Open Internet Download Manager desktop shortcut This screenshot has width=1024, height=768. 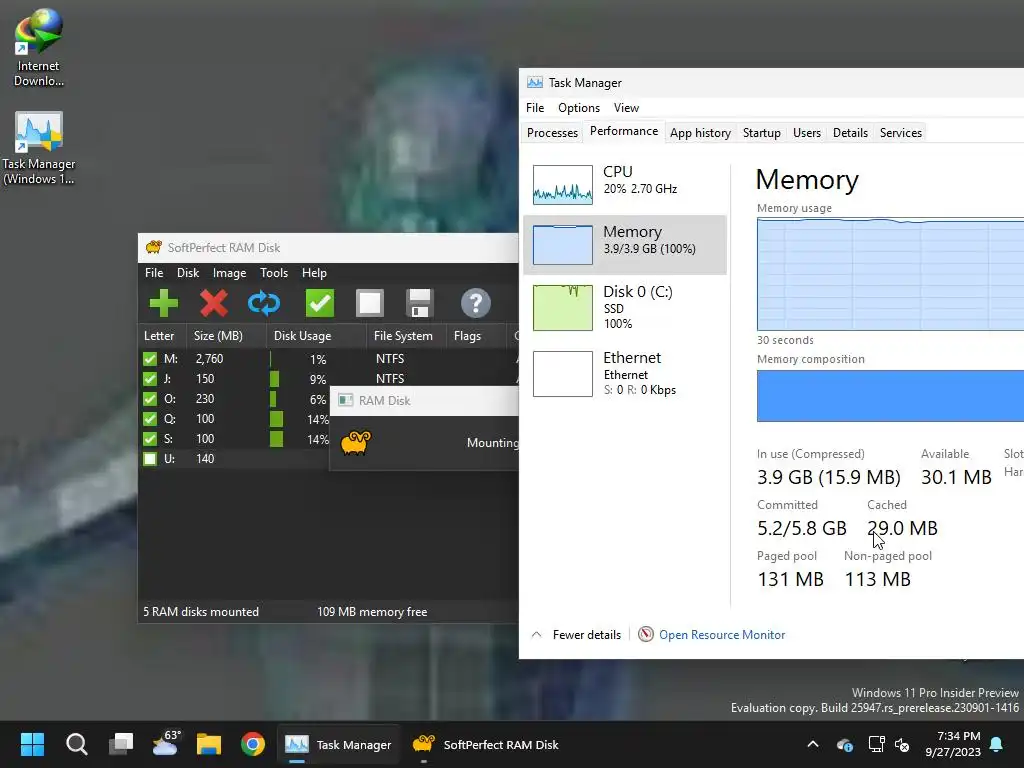pos(39,47)
